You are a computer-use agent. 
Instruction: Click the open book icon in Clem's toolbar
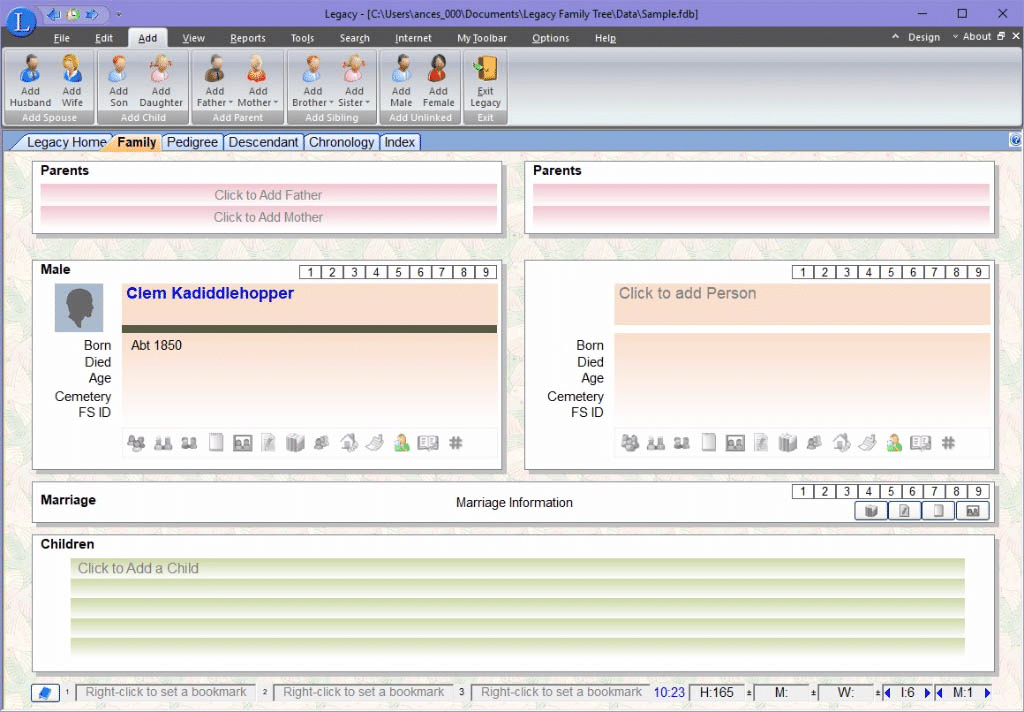[428, 444]
